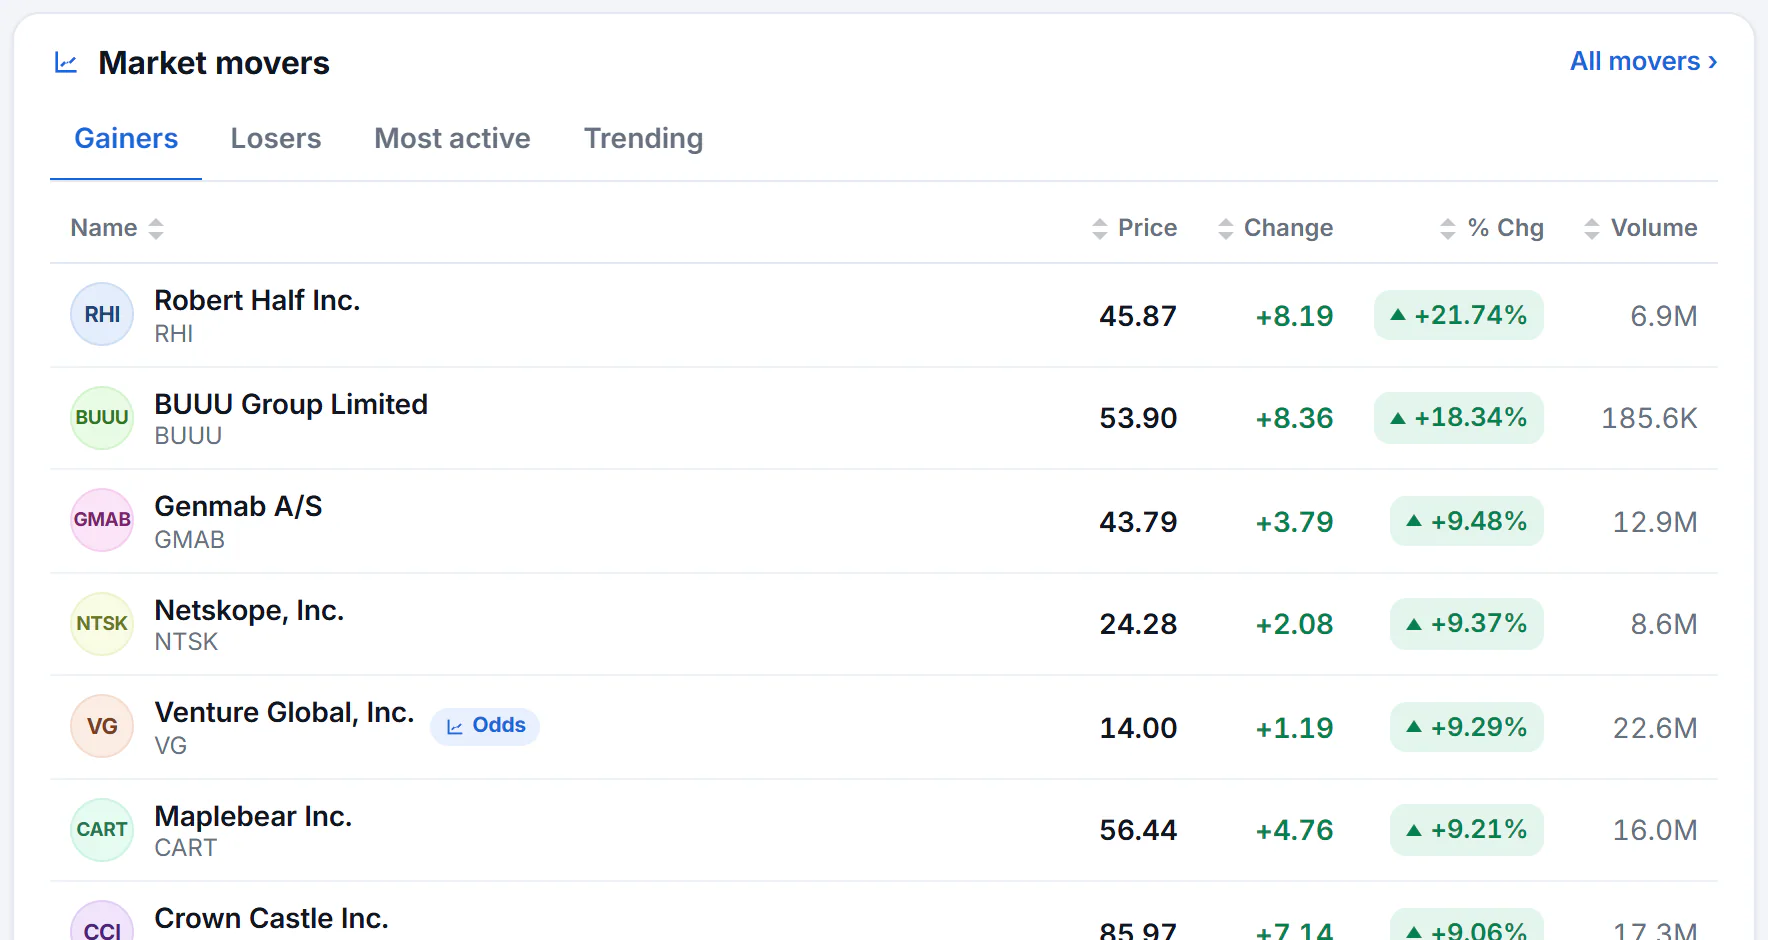
Task: Click the +8.36 change value
Action: [x=1294, y=418]
